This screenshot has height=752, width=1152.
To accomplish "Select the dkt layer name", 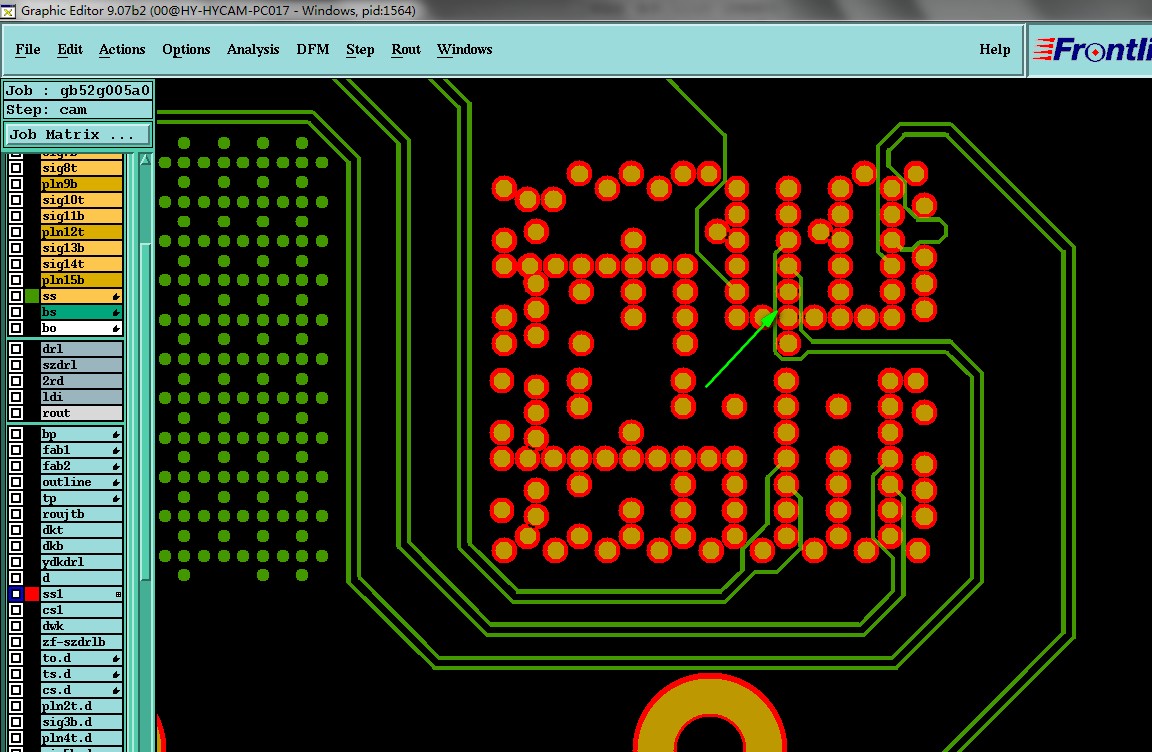I will tap(82, 530).
